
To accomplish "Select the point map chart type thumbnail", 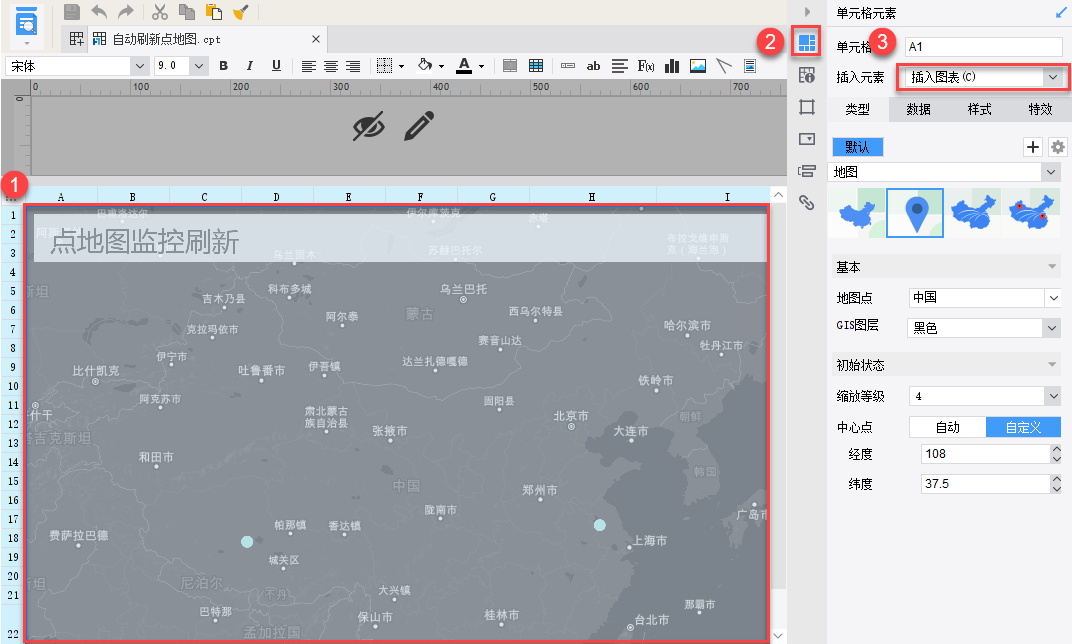I will 915,212.
